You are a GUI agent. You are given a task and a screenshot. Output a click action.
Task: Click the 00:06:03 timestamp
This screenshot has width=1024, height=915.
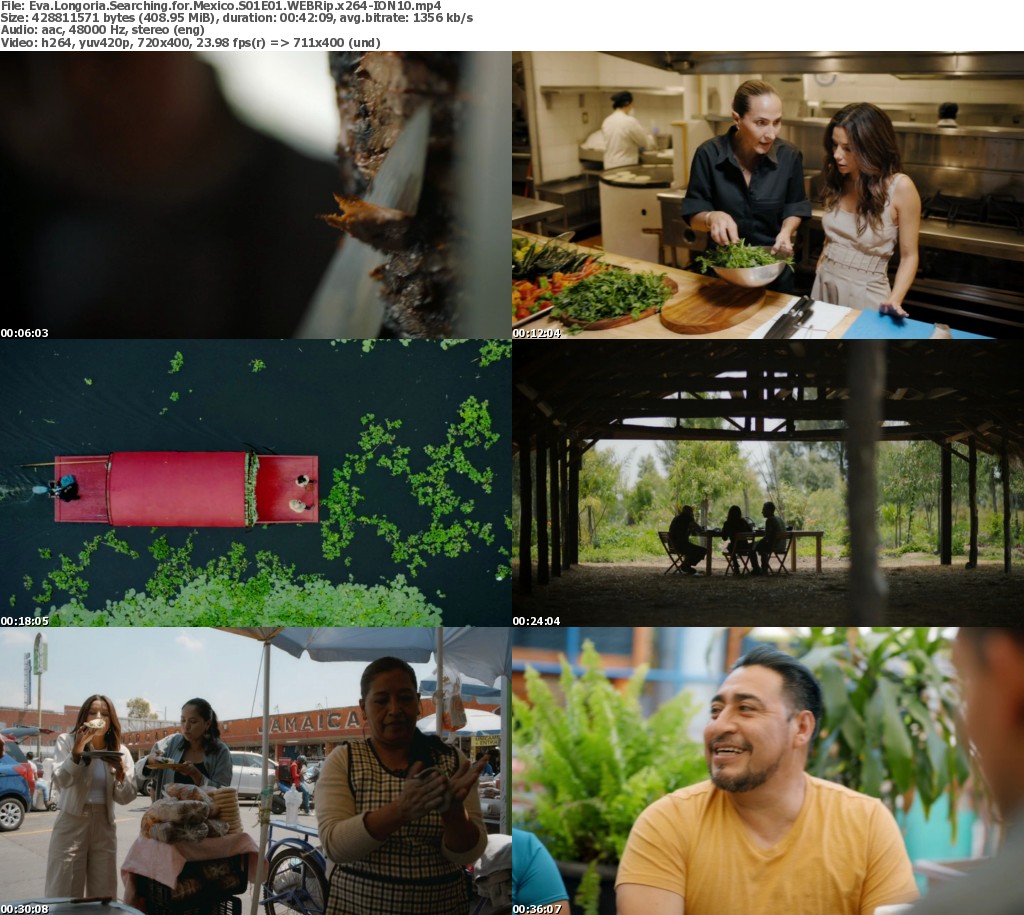25,333
